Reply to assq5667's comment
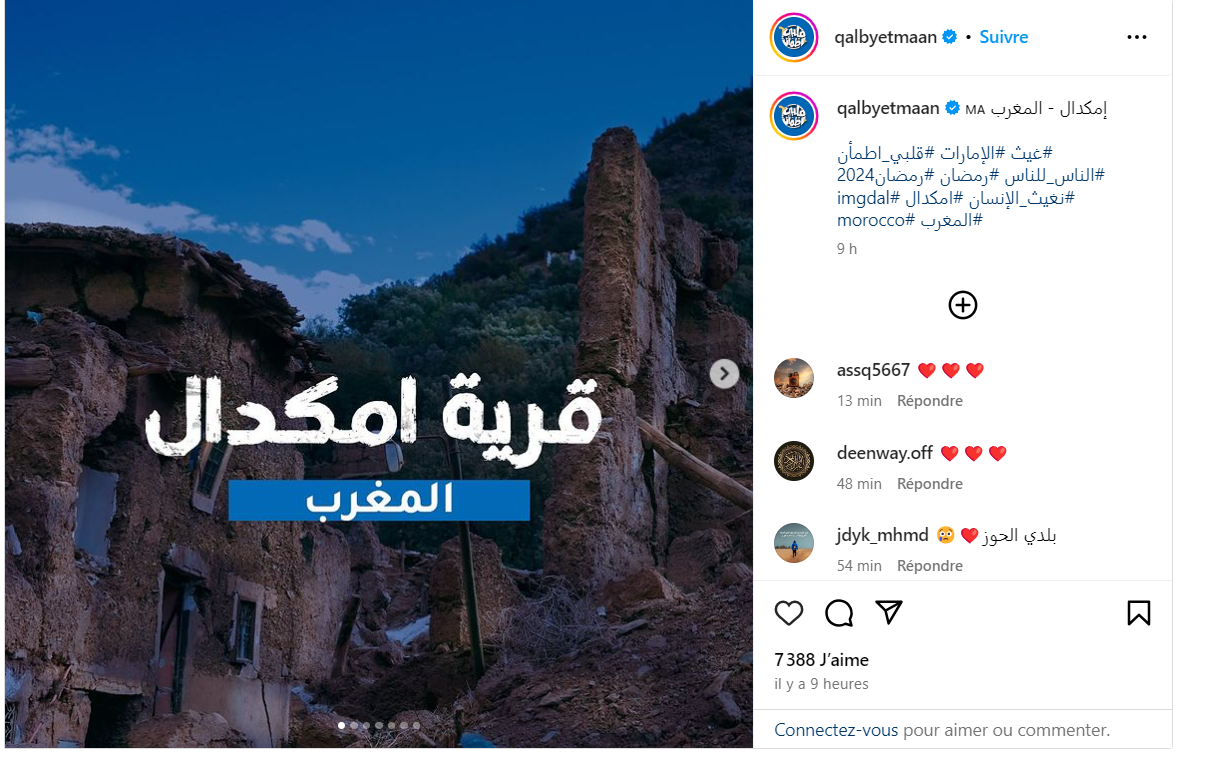The image size is (1216, 762). point(930,401)
